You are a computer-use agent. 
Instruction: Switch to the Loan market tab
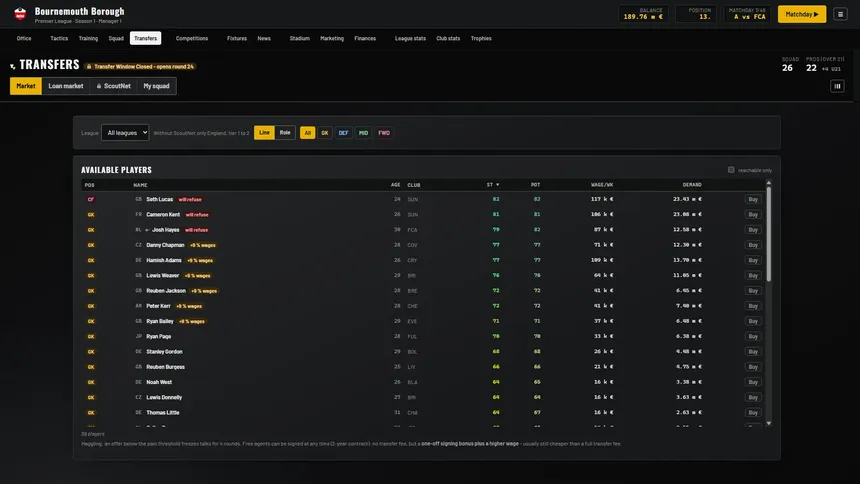pos(66,86)
